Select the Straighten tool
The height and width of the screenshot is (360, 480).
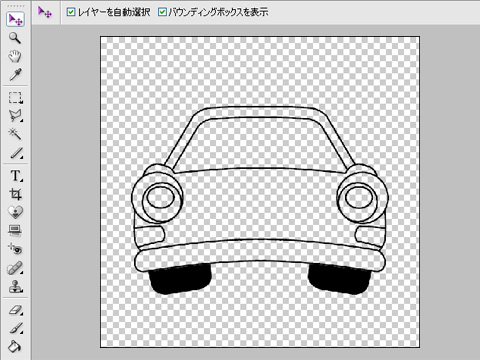(x=15, y=230)
